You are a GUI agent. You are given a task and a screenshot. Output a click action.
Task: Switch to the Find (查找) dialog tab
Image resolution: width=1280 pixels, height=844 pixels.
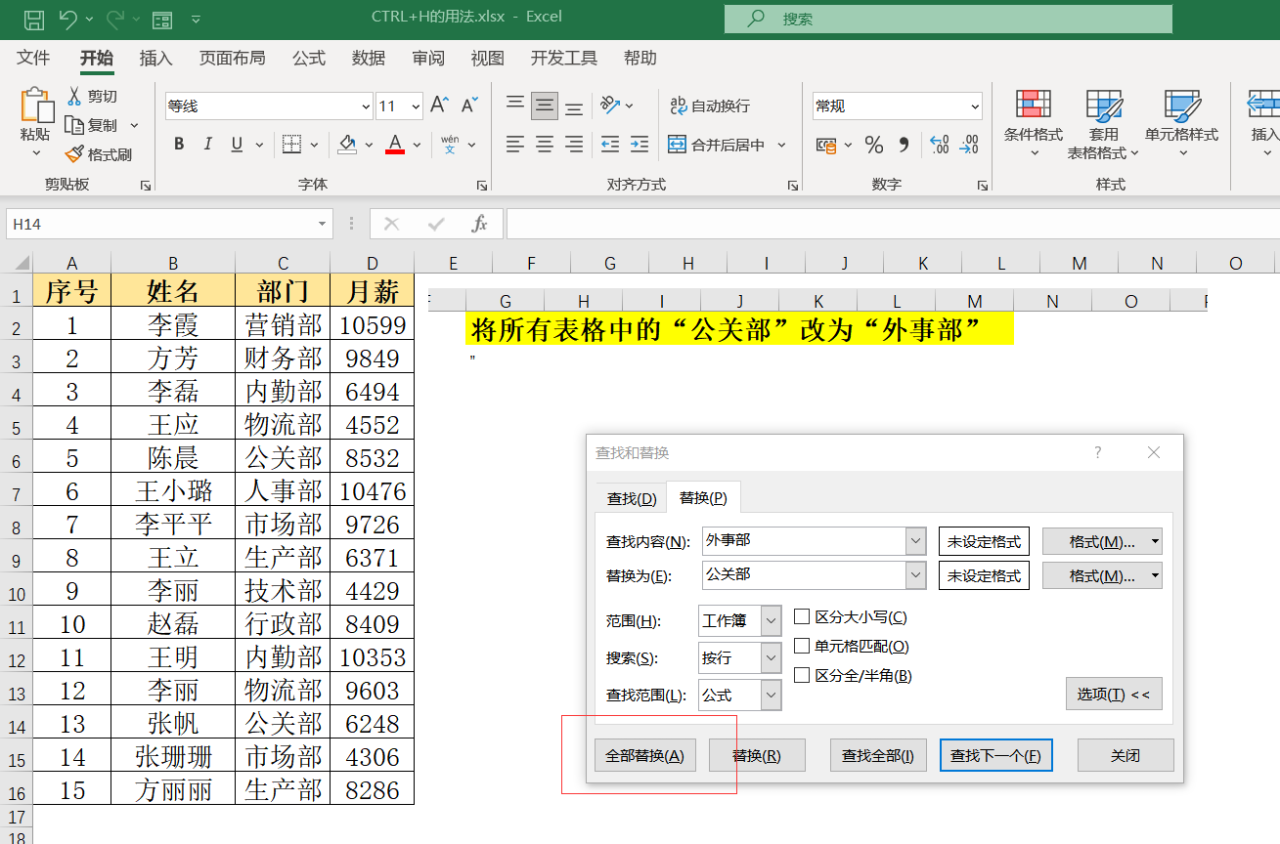tap(632, 498)
